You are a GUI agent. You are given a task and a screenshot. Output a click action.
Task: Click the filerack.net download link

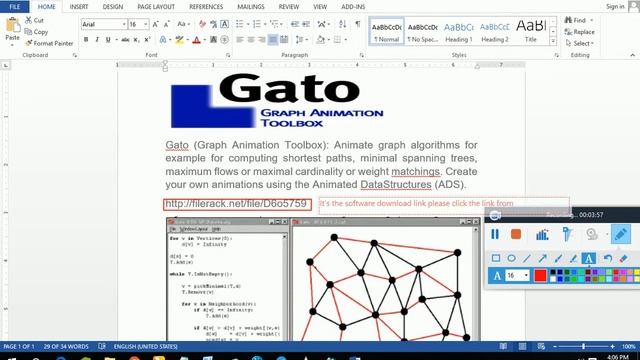tap(236, 204)
